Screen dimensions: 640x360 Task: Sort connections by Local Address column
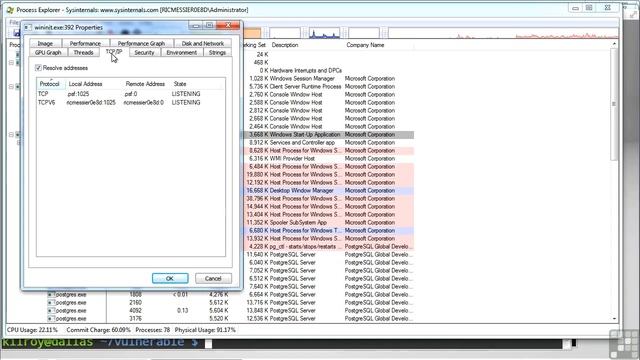tap(94, 84)
